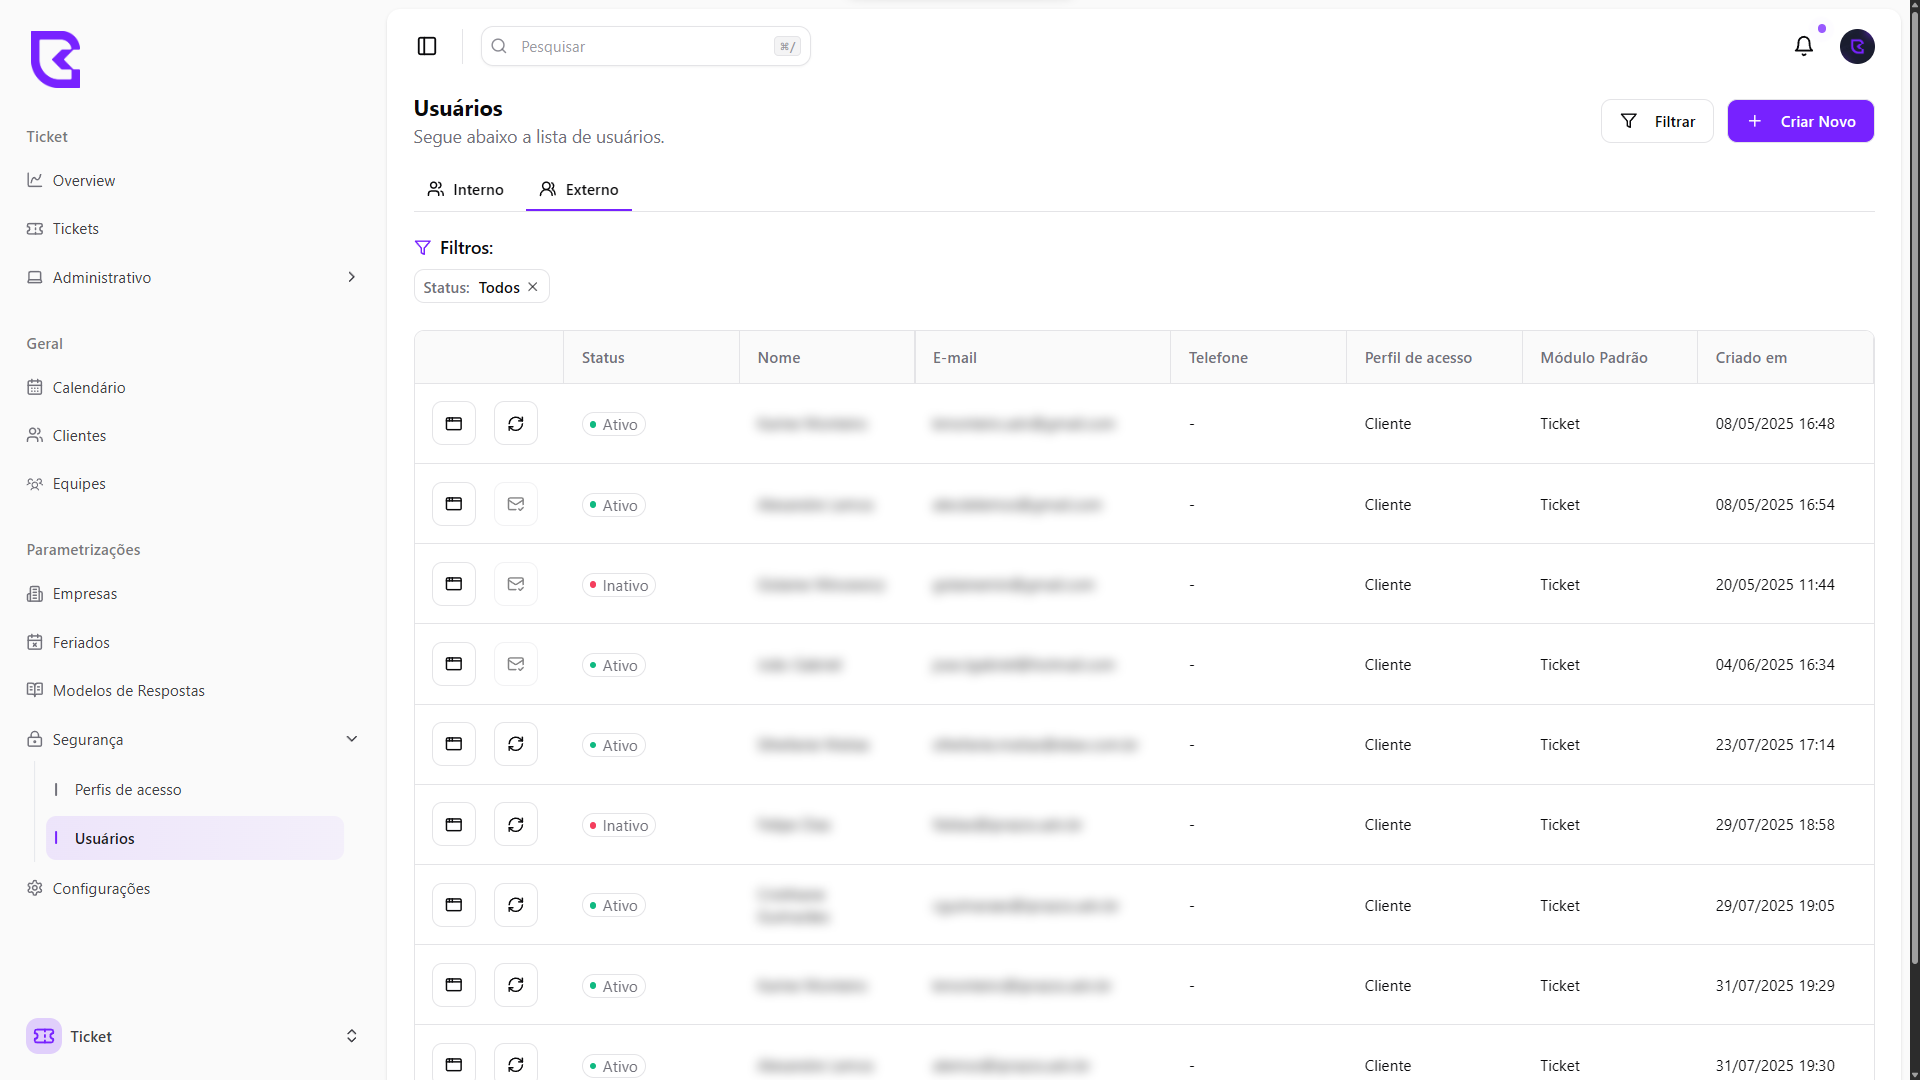Open the notifications bell
1920x1080 pixels.
(x=1803, y=46)
